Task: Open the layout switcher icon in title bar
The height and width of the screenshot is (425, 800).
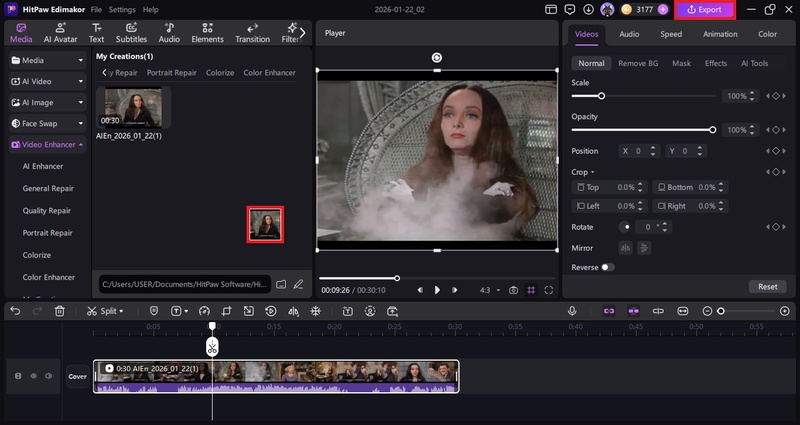Action: [551, 9]
